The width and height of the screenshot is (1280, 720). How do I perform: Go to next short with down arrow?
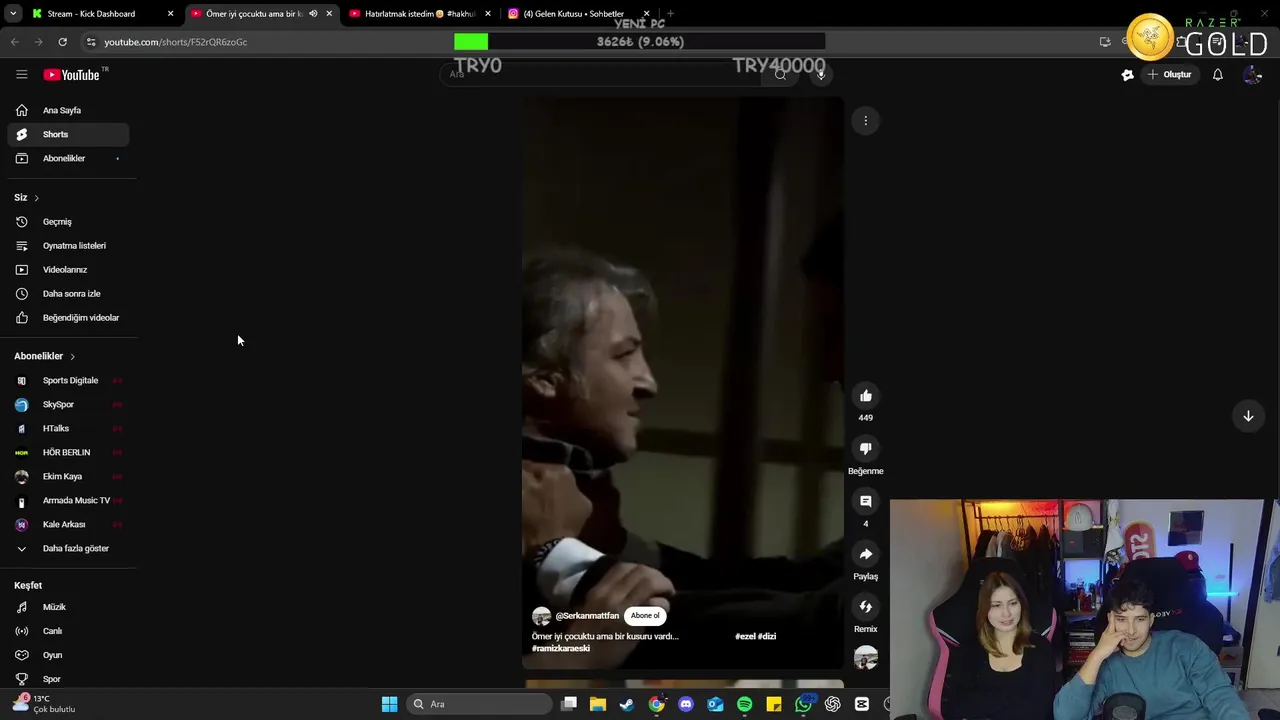click(1248, 416)
